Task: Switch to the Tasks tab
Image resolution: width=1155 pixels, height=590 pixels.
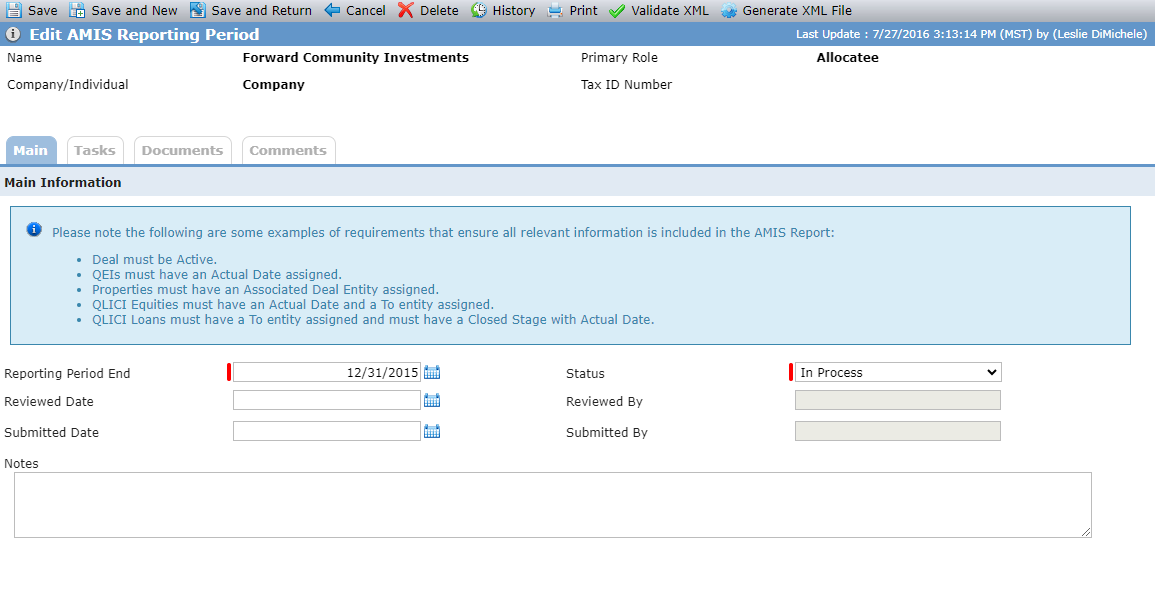Action: coord(95,150)
